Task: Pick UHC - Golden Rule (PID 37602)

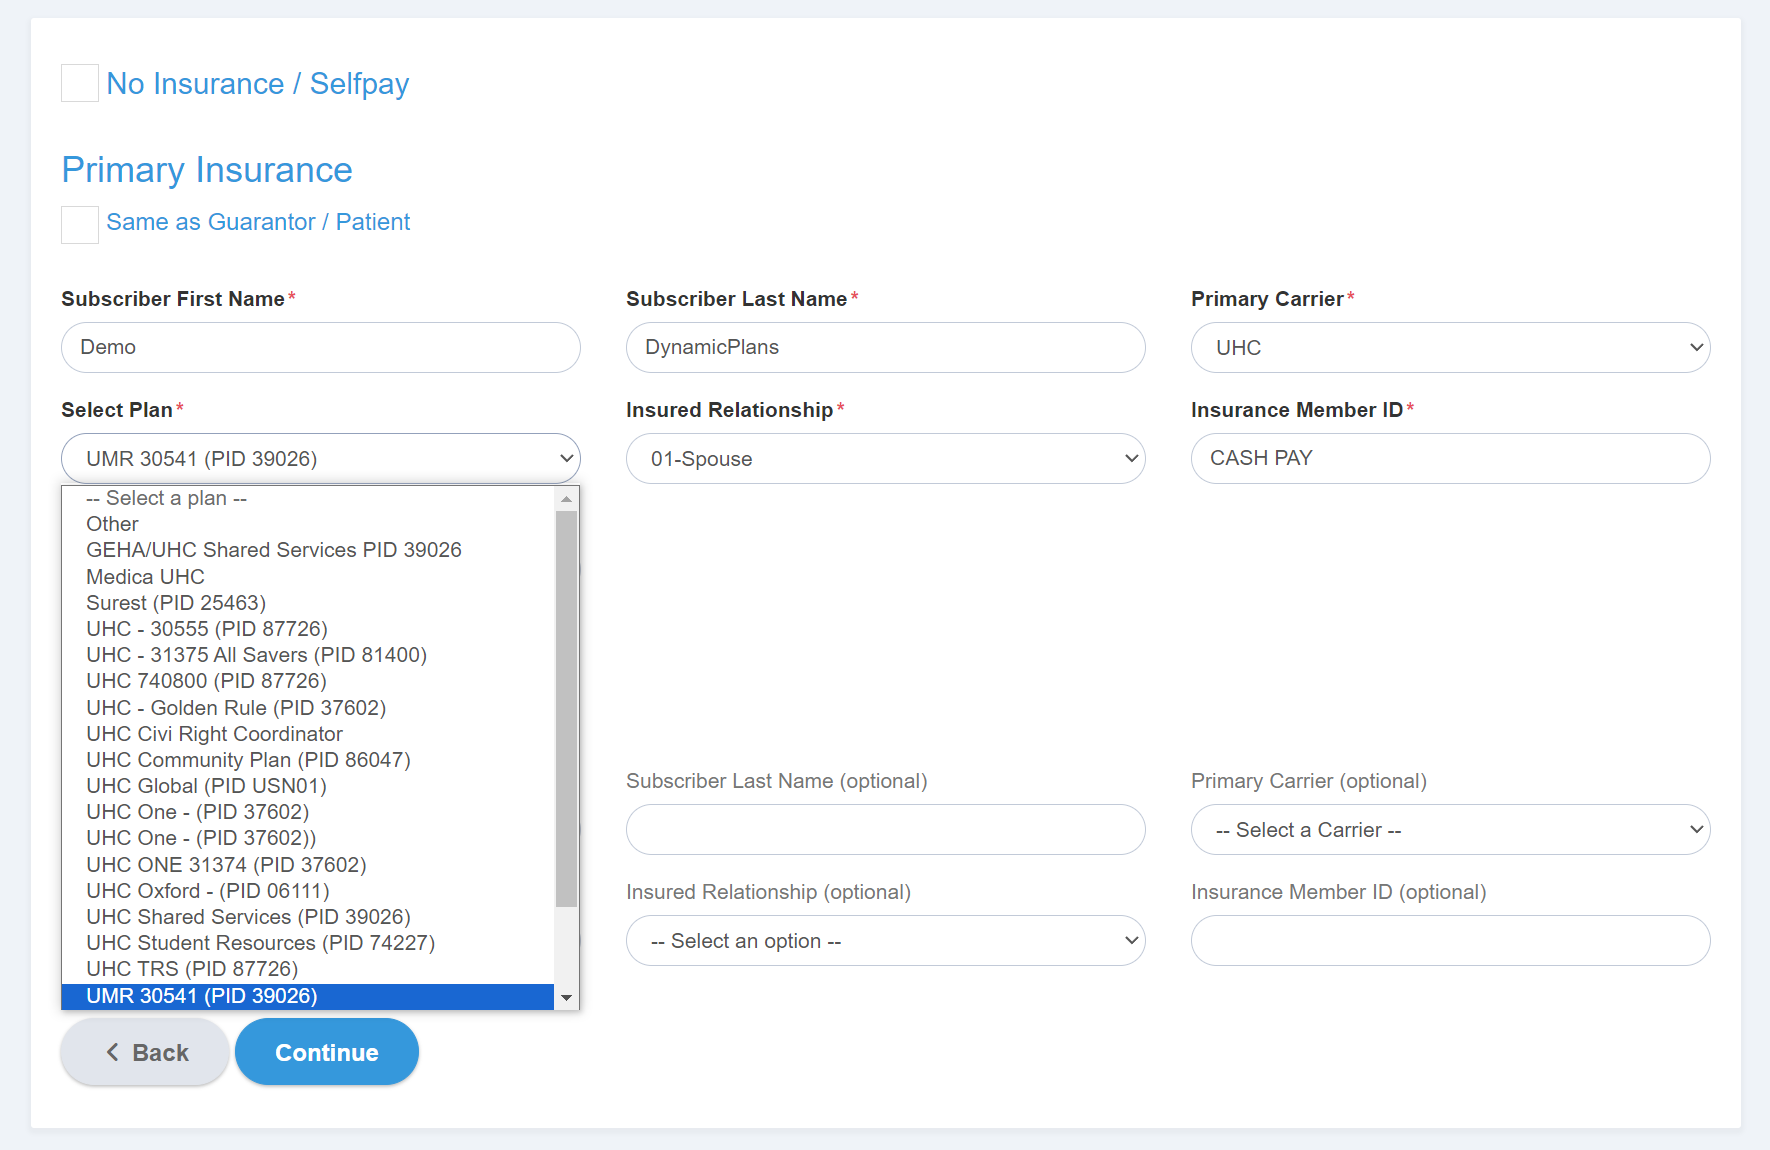Action: (x=308, y=708)
